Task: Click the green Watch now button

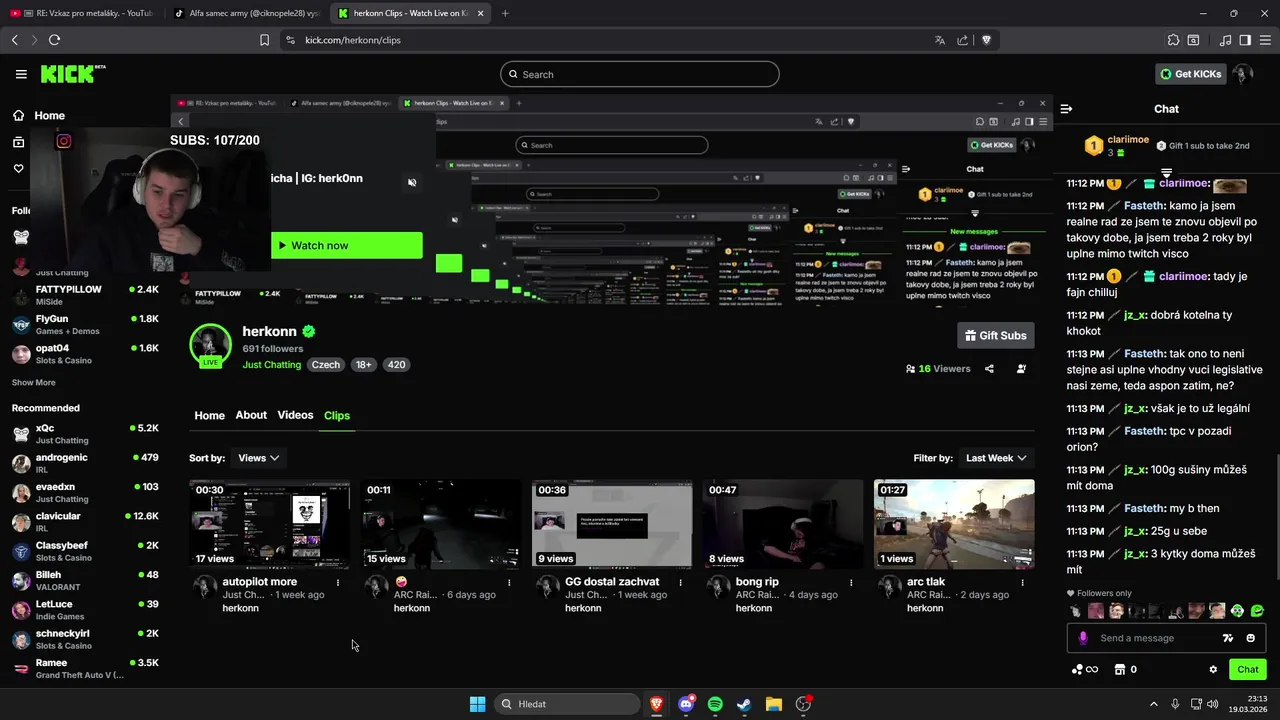Action: (x=346, y=246)
